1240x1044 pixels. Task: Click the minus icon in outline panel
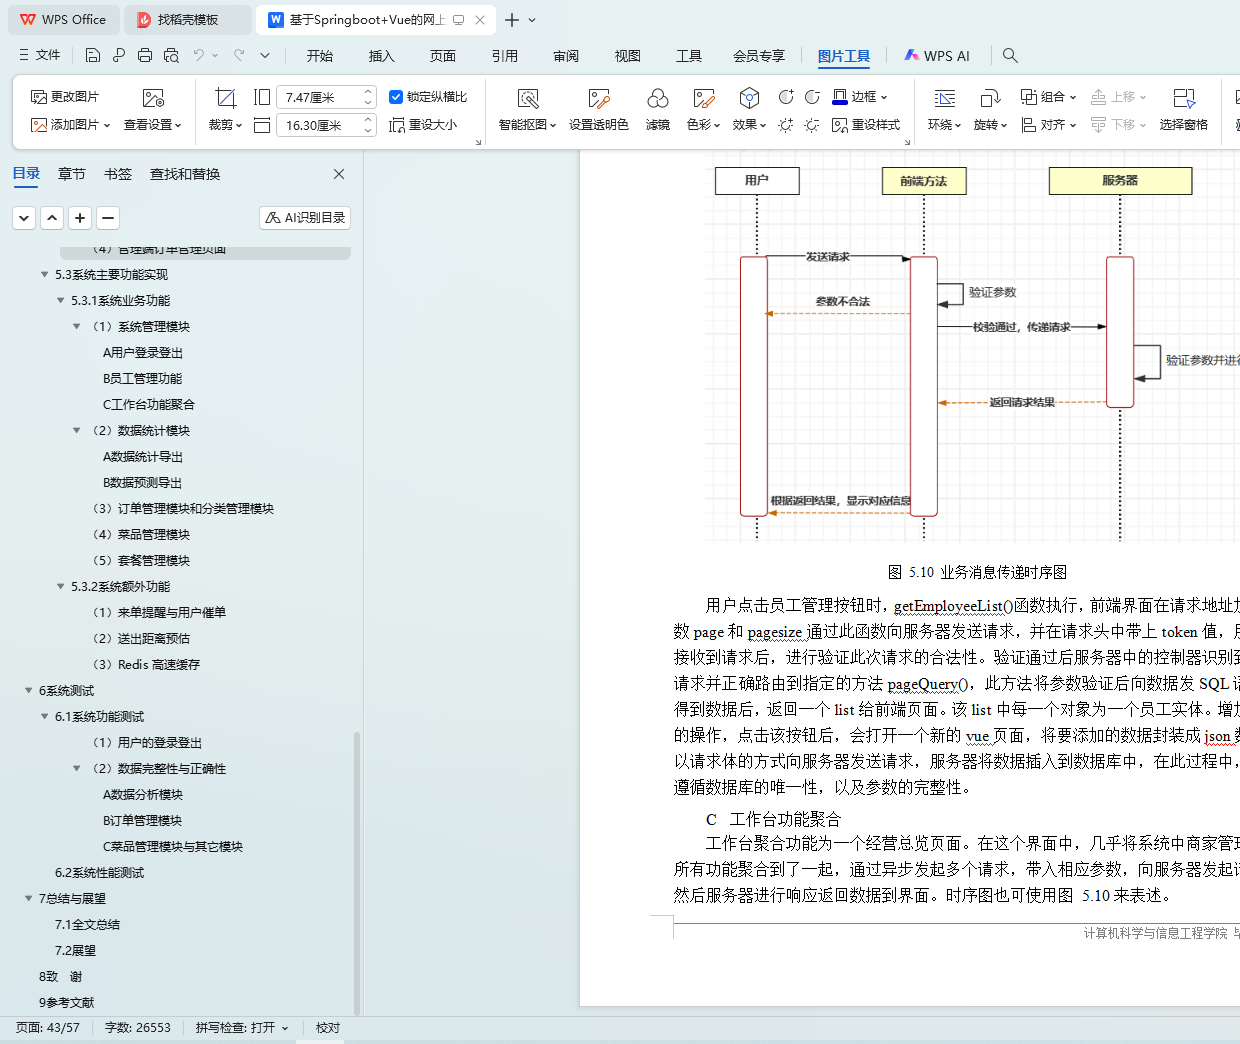108,217
